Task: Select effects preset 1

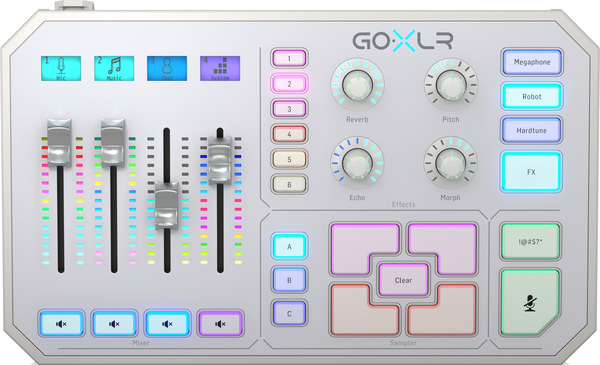Action: tap(289, 59)
